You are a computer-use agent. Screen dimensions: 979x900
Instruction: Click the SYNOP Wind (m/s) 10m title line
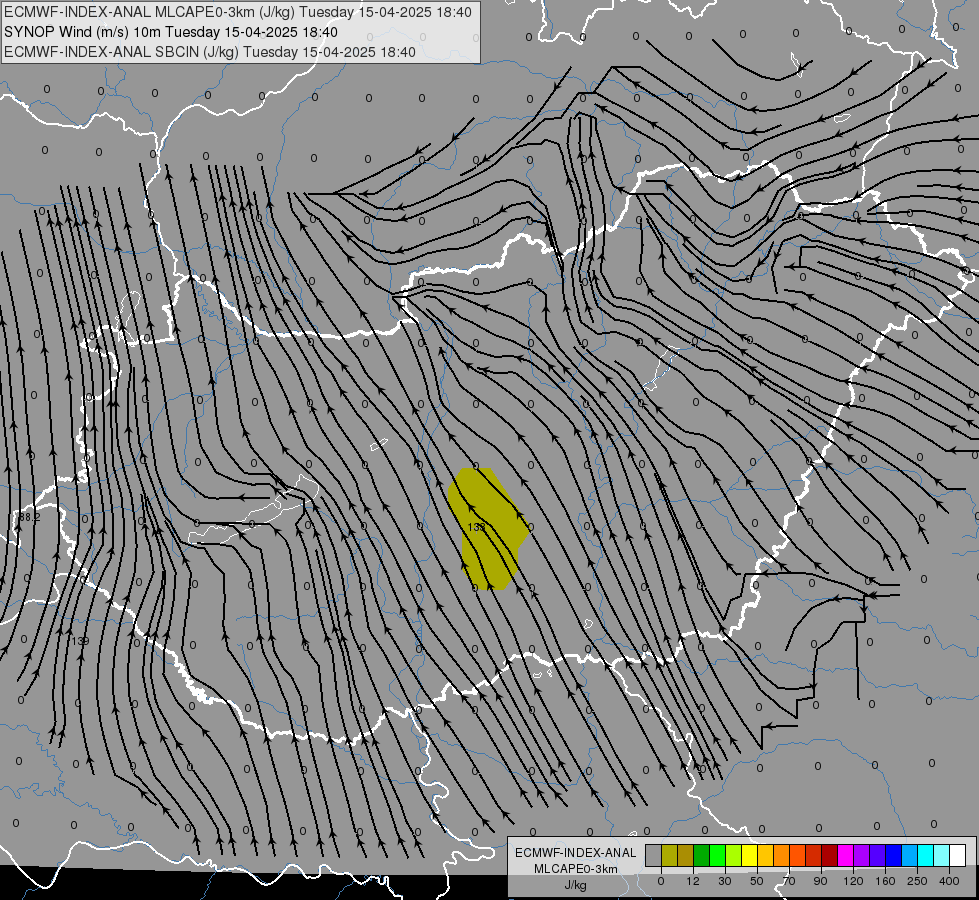tap(170, 32)
